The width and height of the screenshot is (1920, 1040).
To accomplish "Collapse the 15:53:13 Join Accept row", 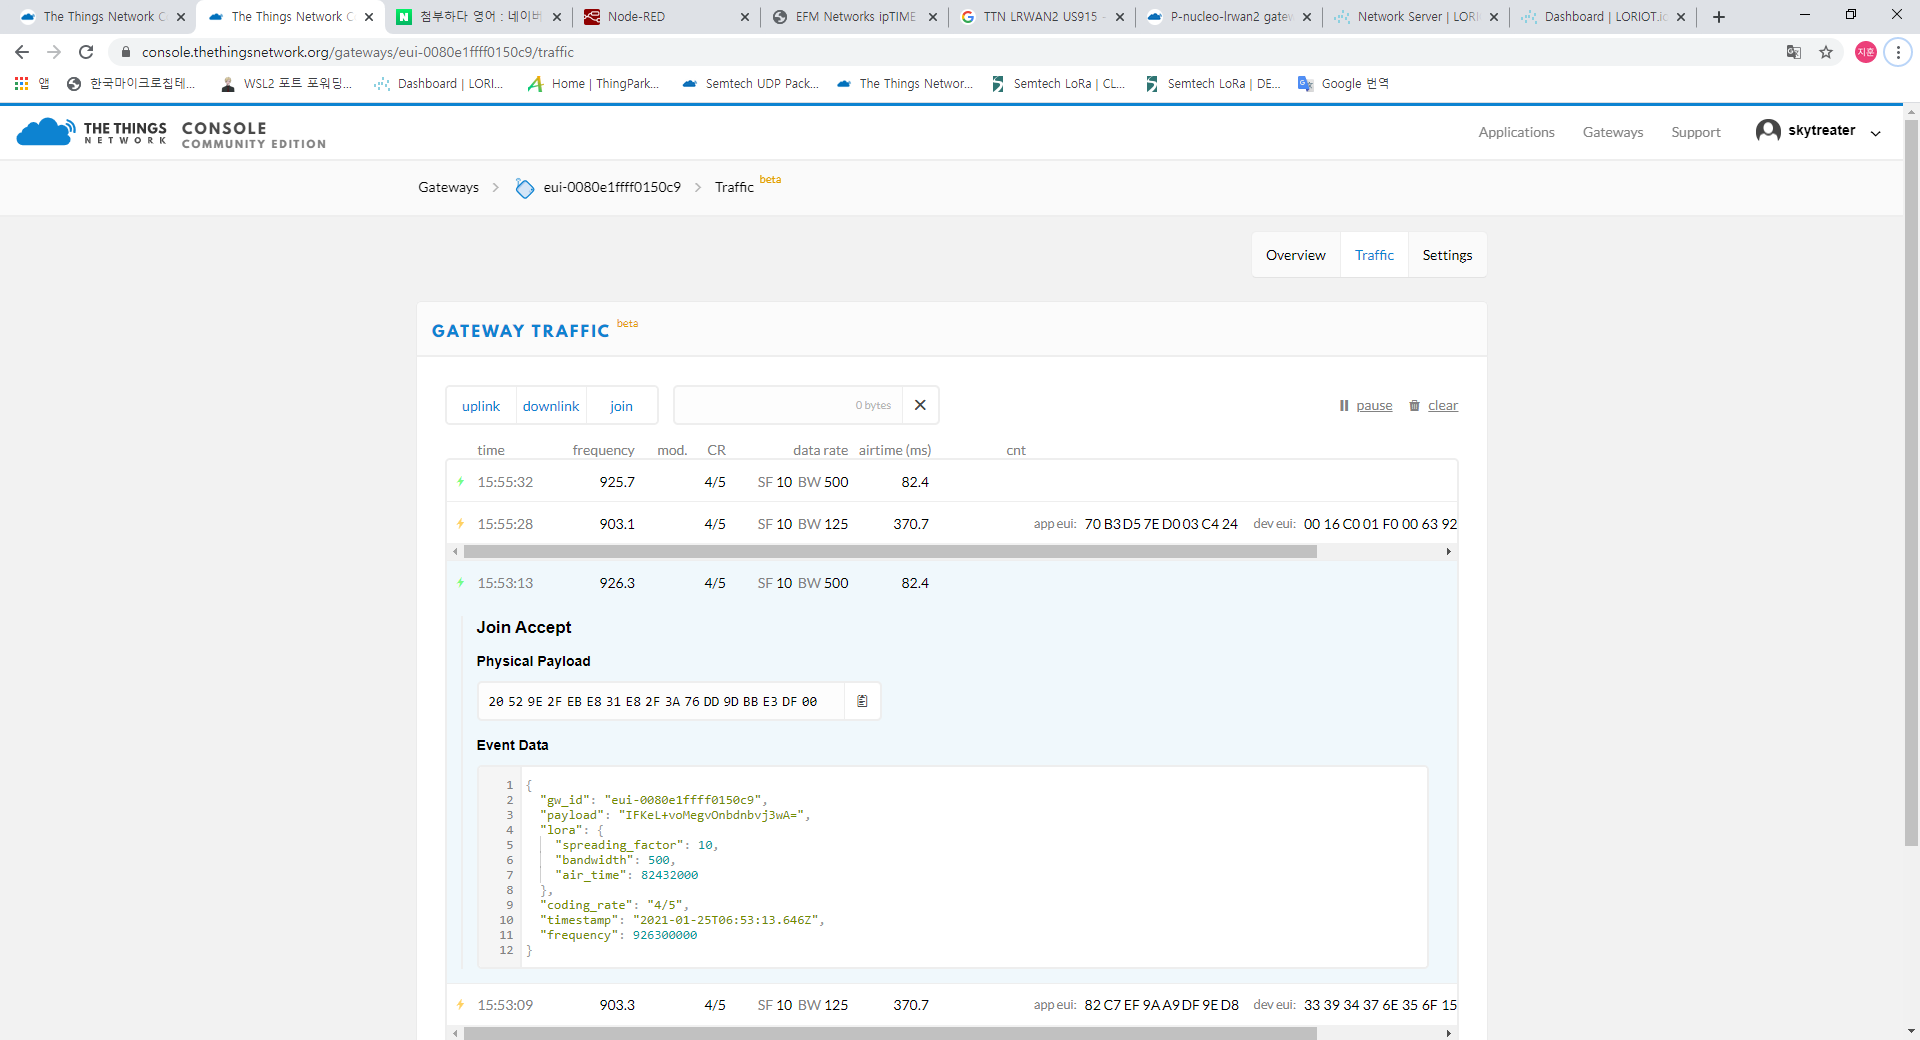I will click(700, 583).
